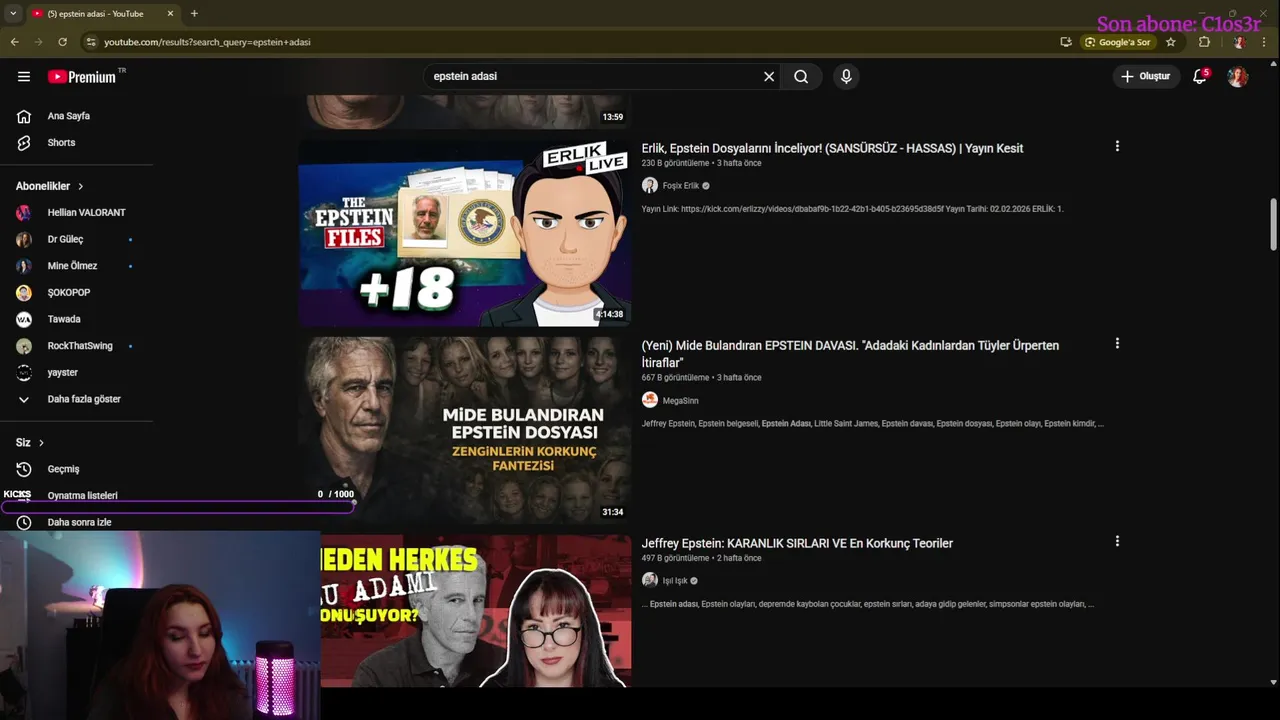
Task: Open Mide Bulandıran Epstein Dosyası thumbnail
Action: click(x=464, y=430)
